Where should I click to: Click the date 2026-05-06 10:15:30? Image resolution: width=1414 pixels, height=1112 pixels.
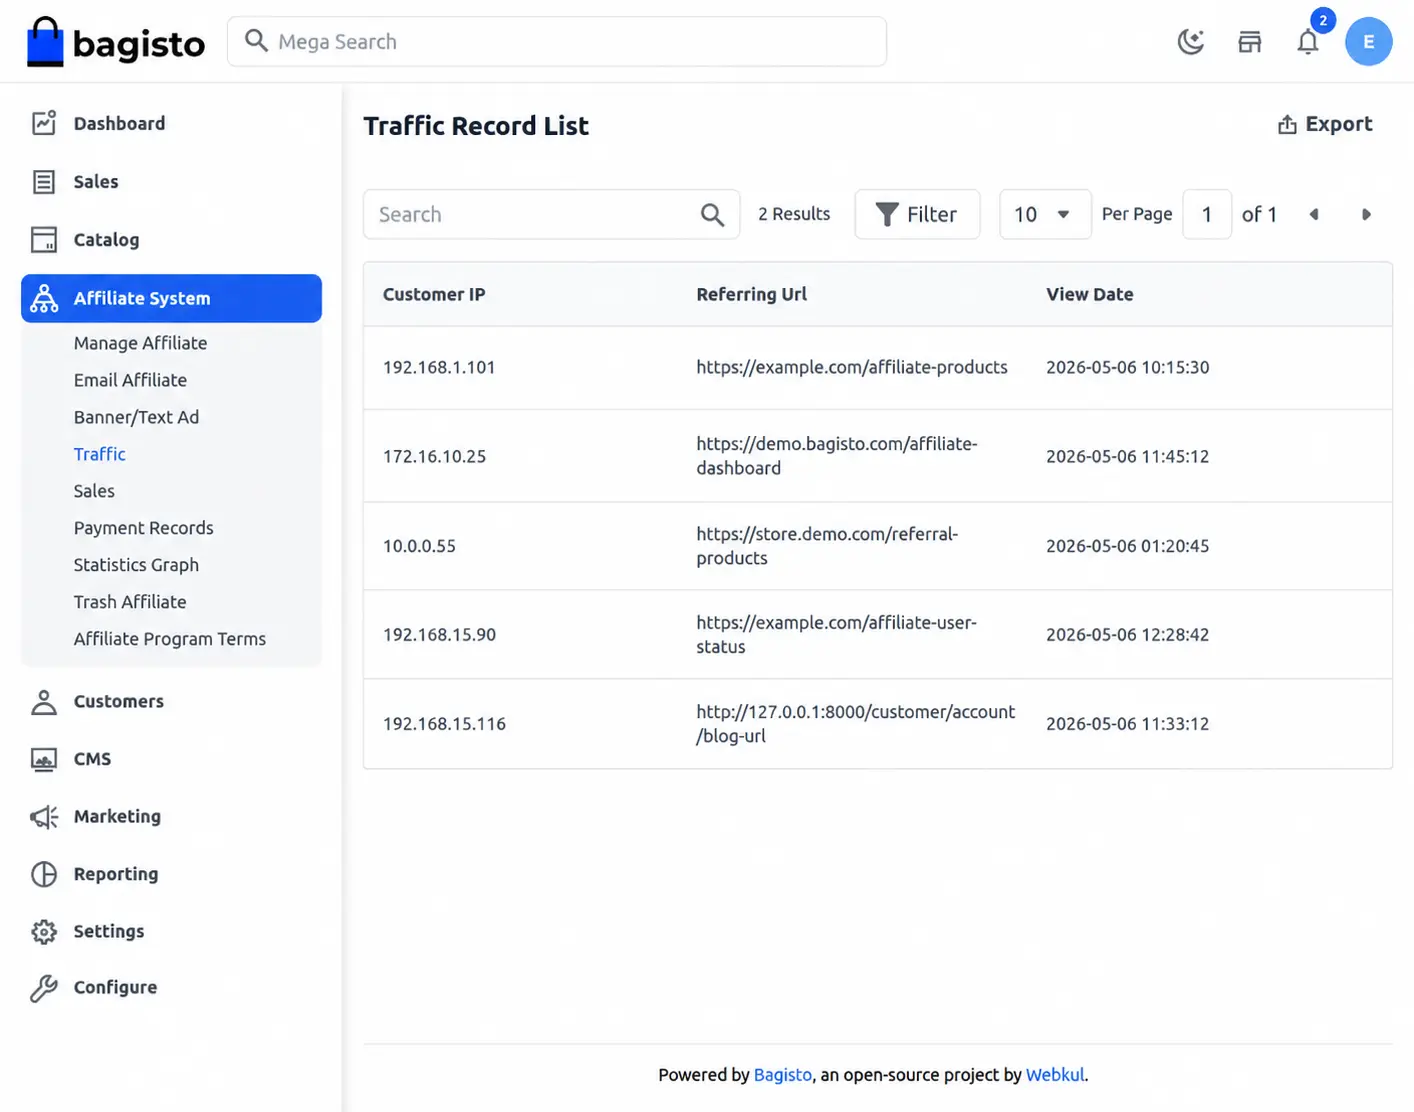(x=1127, y=367)
